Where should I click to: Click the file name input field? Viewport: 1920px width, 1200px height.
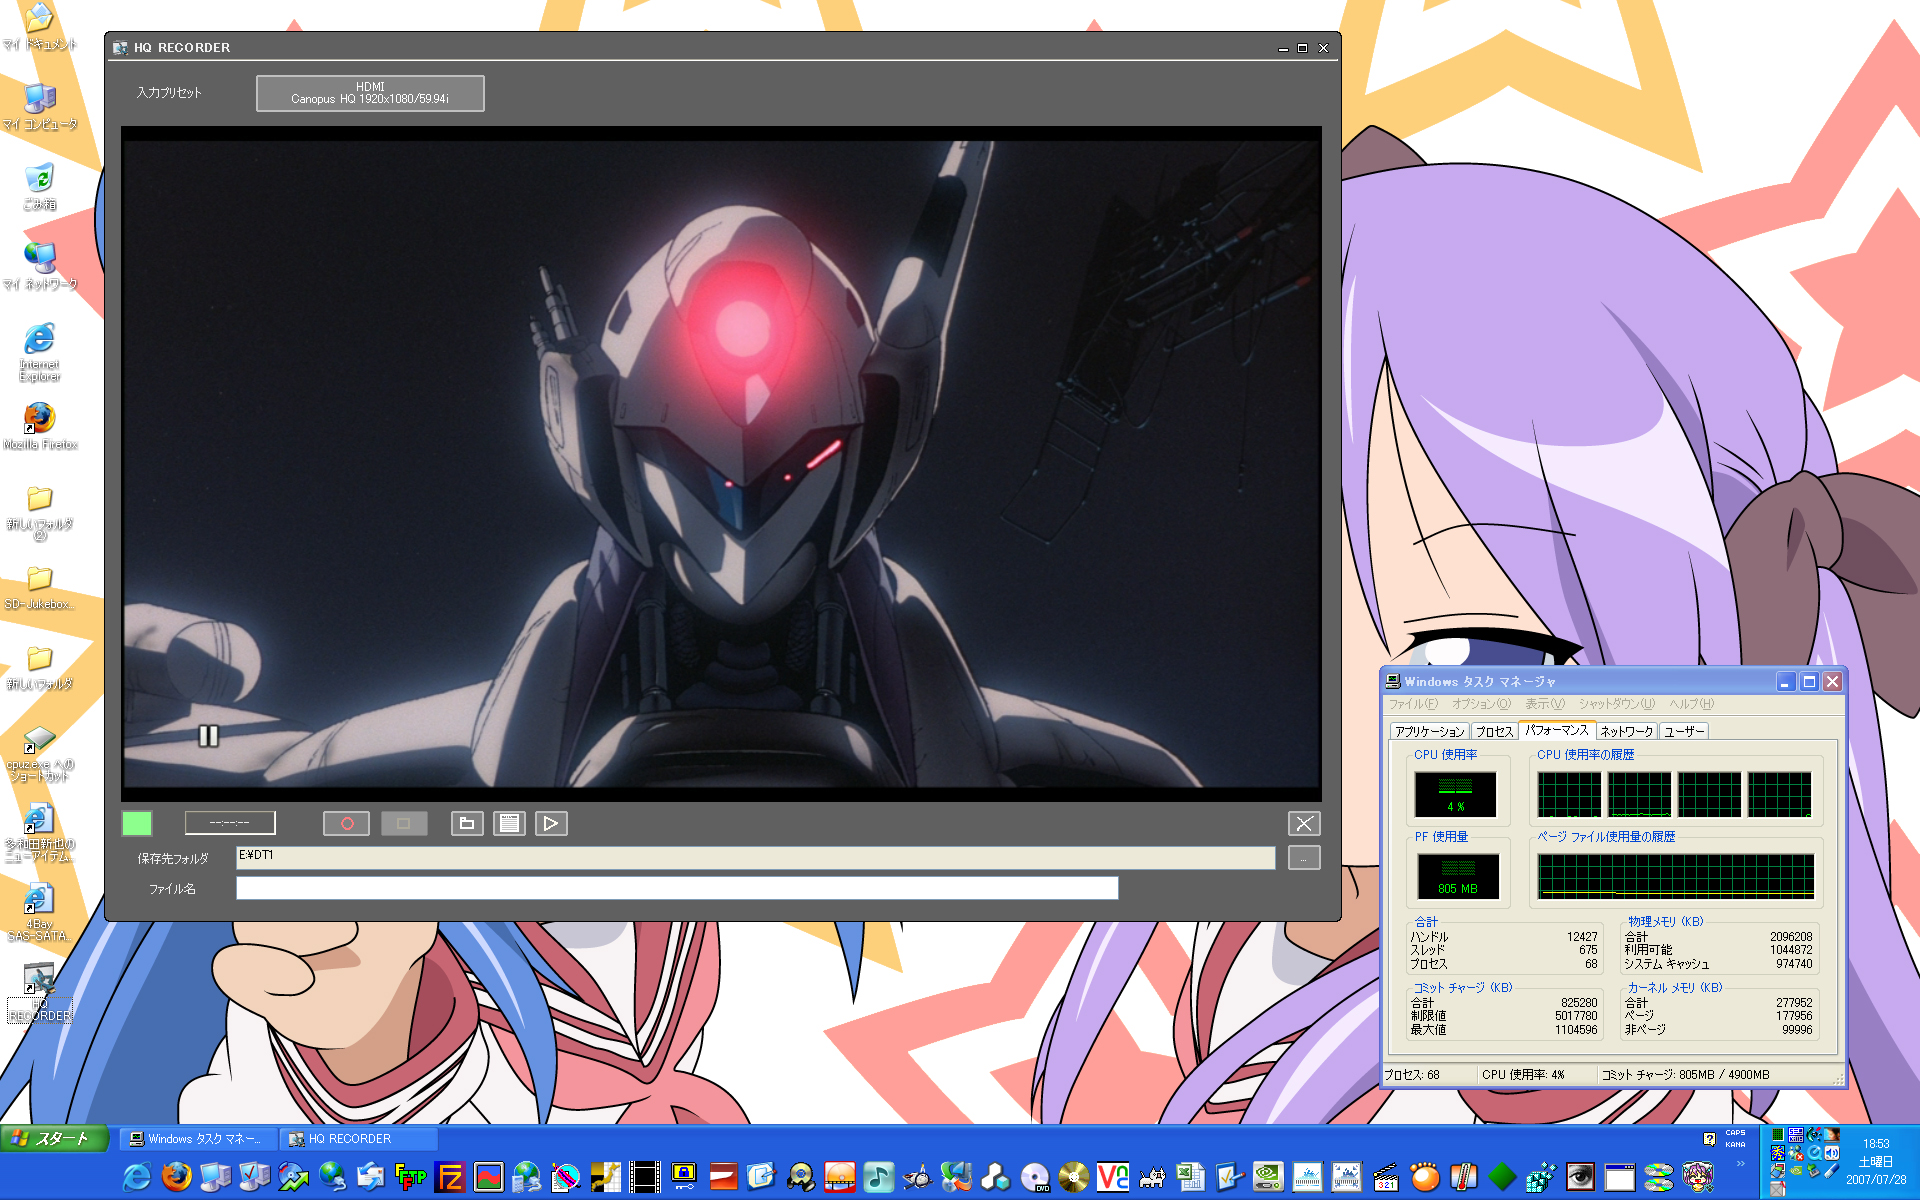pyautogui.click(x=677, y=888)
